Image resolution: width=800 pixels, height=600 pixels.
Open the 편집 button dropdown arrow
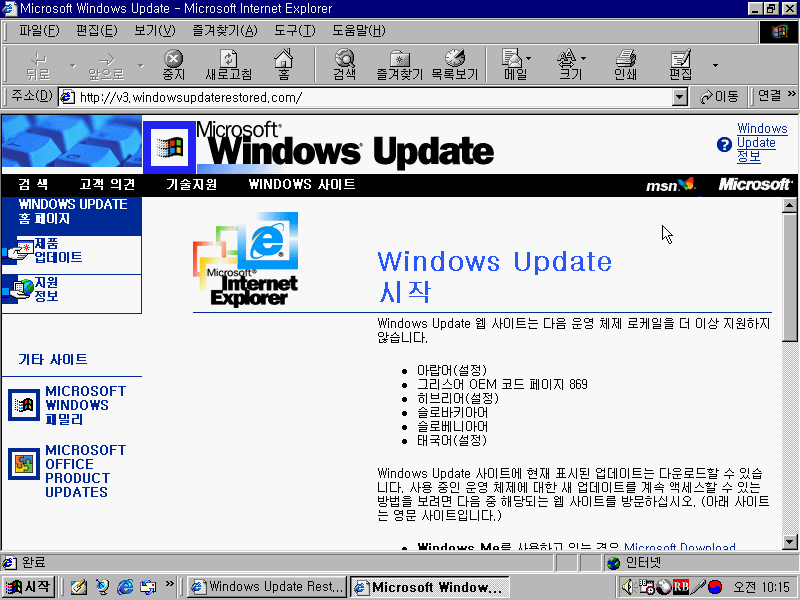(715, 65)
